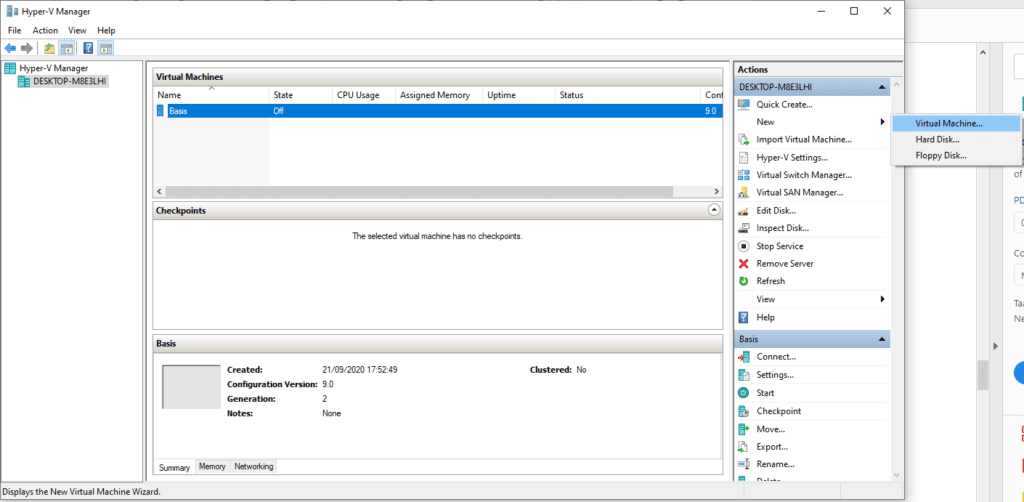Sort by Assigned Memory column header
This screenshot has height=502, width=1024.
(439, 95)
